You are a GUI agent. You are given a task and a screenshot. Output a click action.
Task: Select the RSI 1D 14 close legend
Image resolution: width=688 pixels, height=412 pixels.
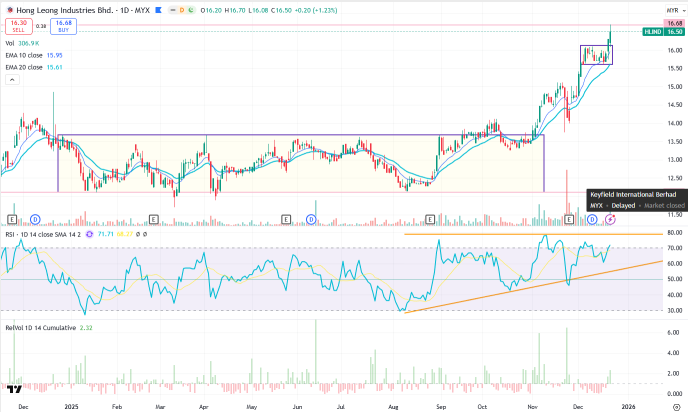[43, 234]
